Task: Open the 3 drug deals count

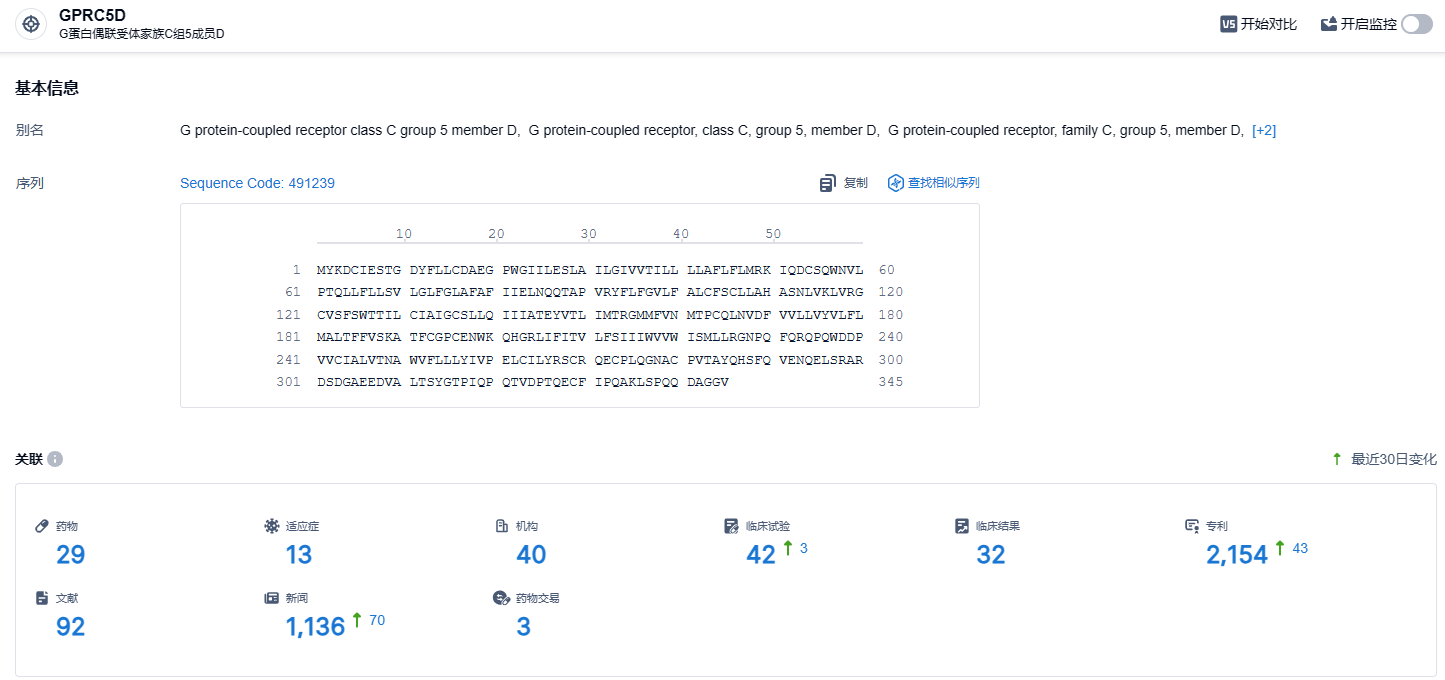Action: tap(523, 627)
